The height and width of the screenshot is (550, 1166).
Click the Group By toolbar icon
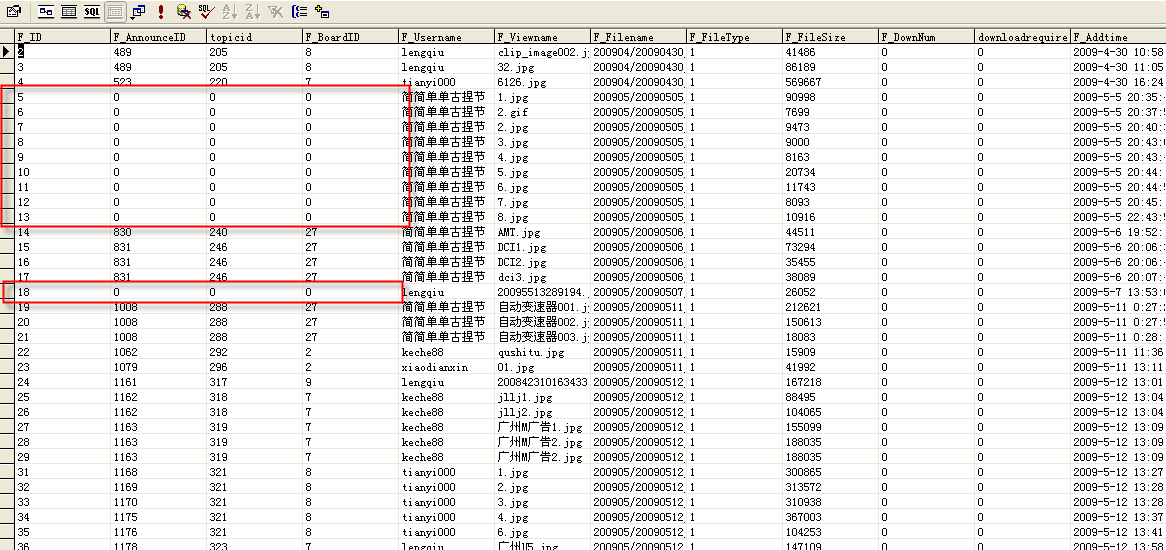(299, 11)
